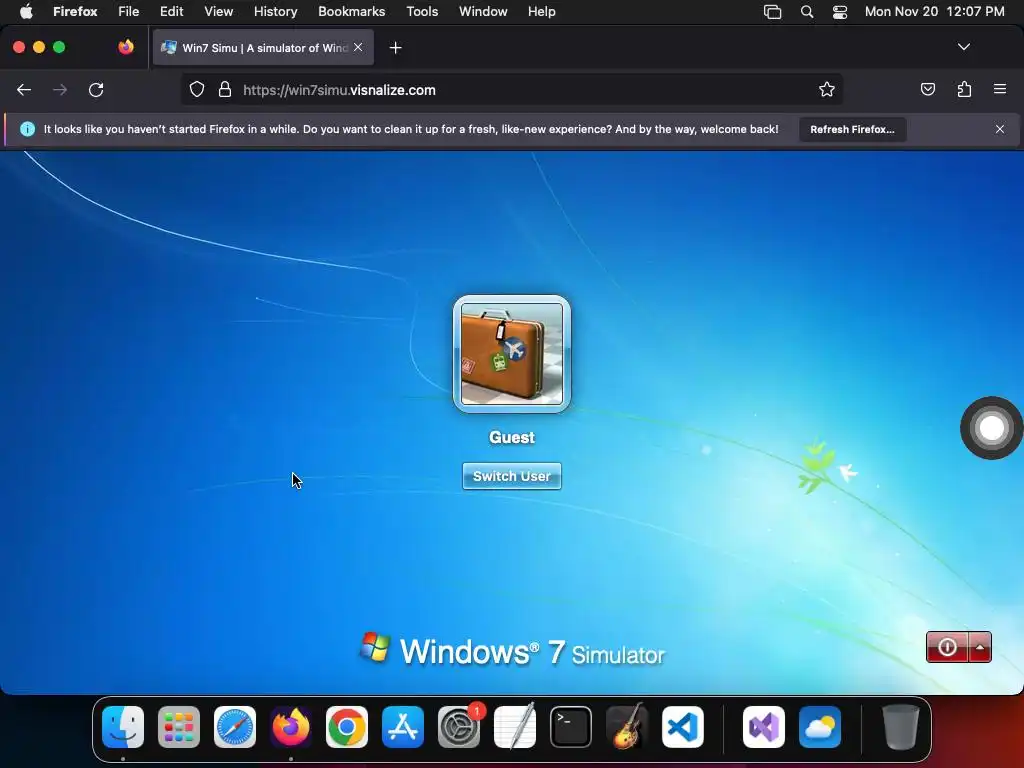This screenshot has width=1024, height=768.
Task: Click the Stage Manager windows icon in menu bar
Action: coord(773,12)
